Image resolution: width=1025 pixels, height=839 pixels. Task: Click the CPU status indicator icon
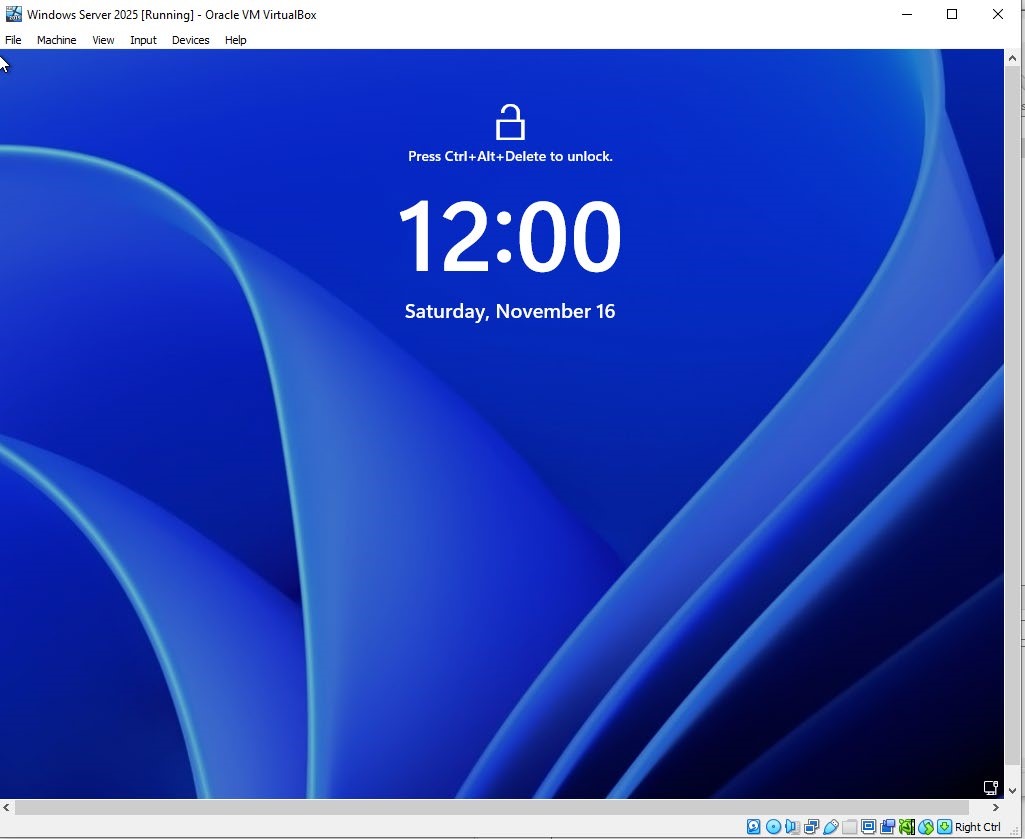(x=906, y=827)
